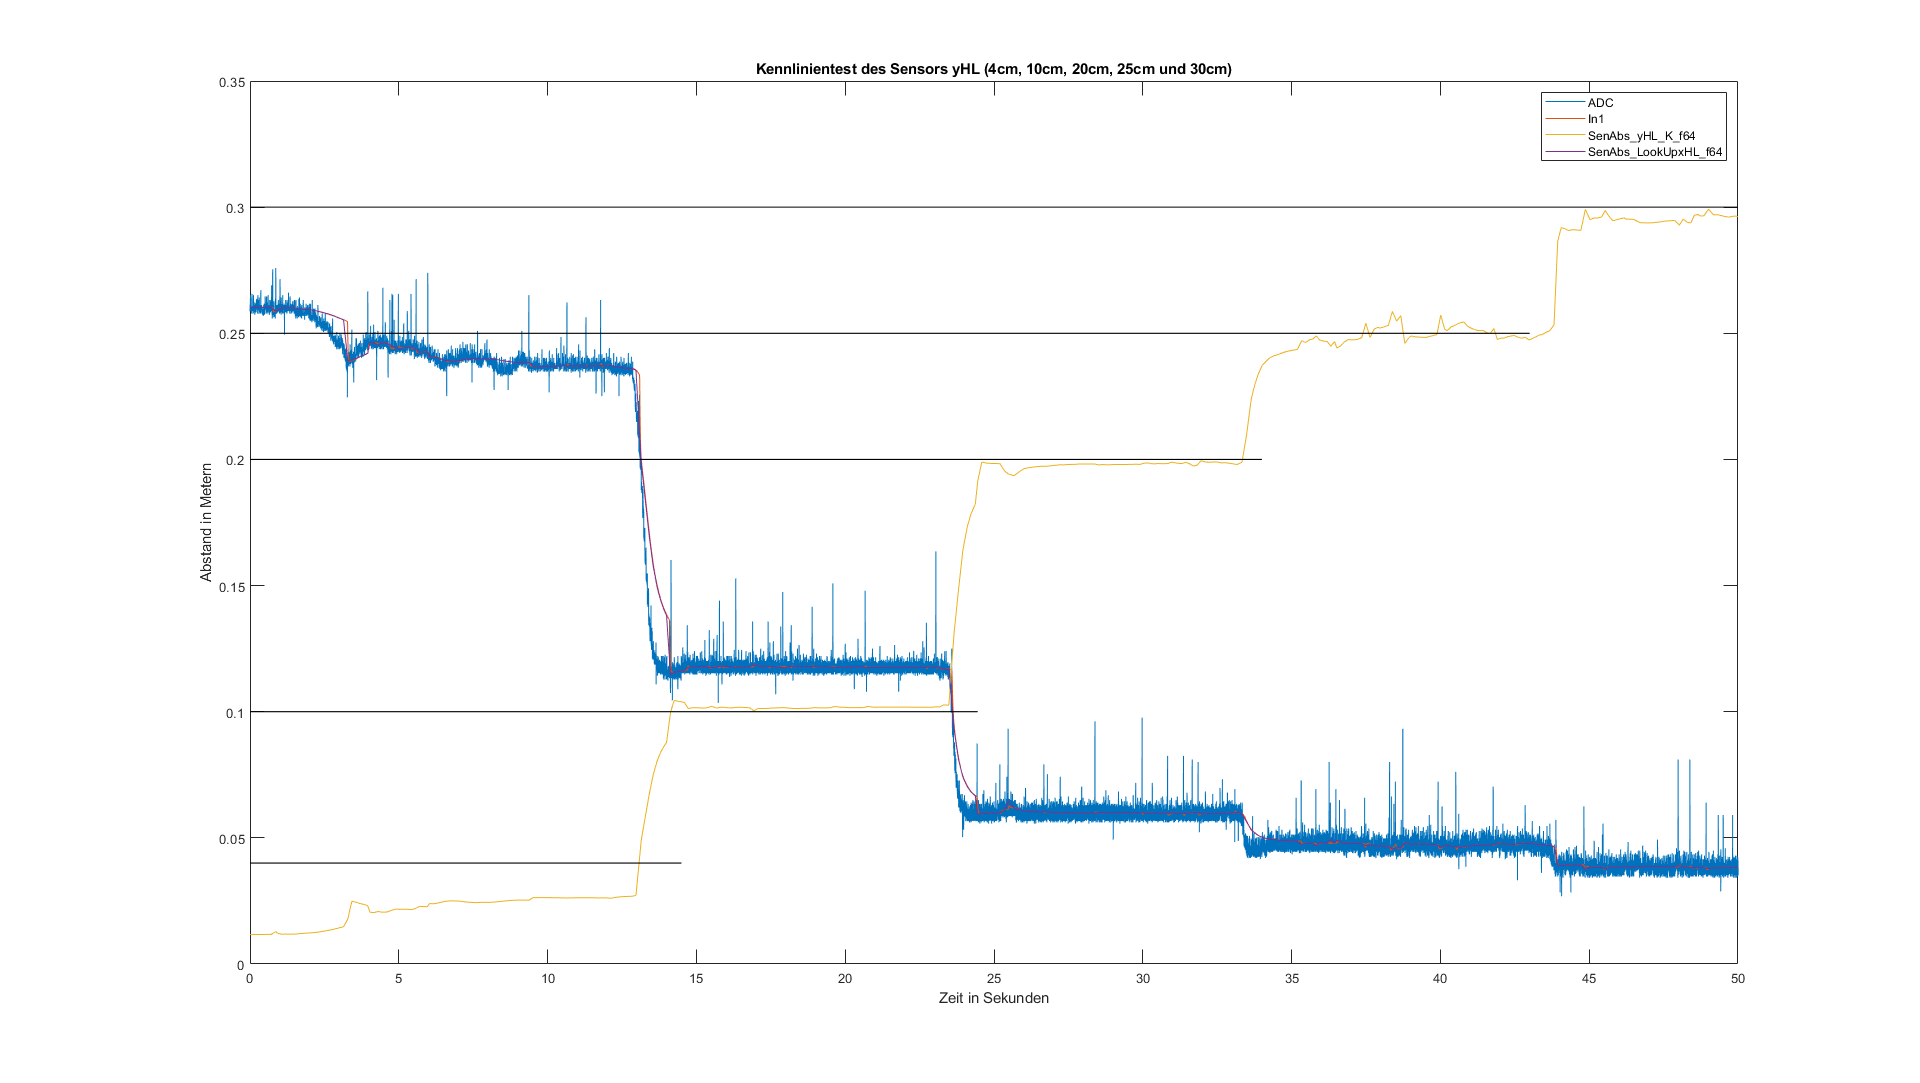Click the x-axis label 'Zeit in Sekunden'
This screenshot has height=1083, width=1920.
993,998
